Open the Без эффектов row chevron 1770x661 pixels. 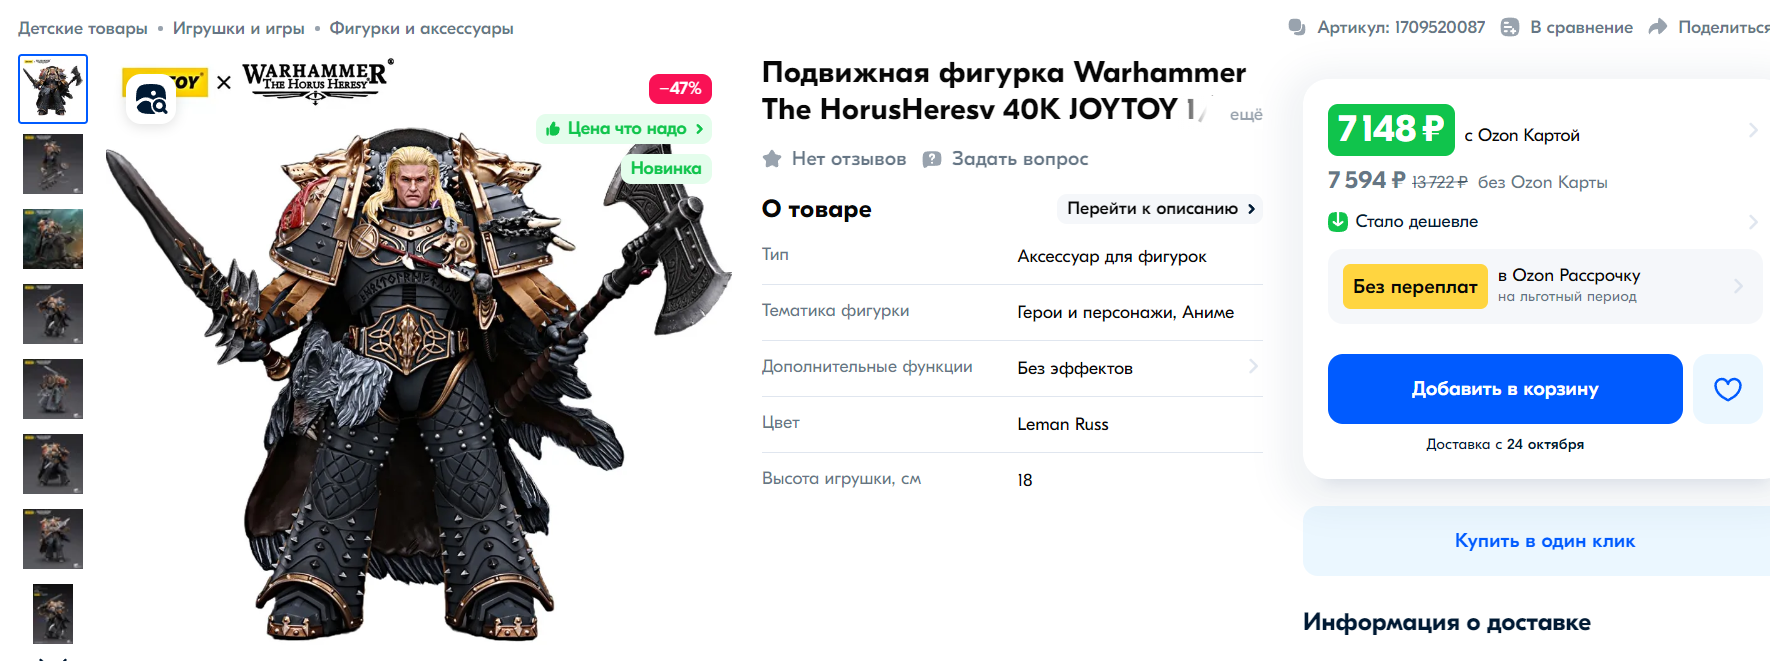(x=1253, y=367)
